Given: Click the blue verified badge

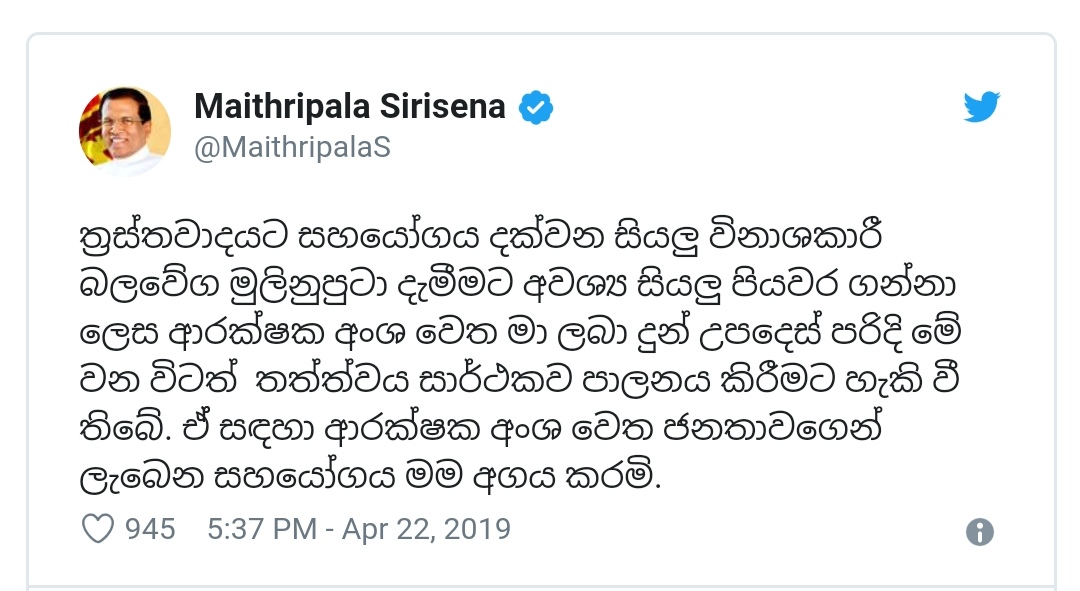Looking at the screenshot, I should tap(534, 106).
